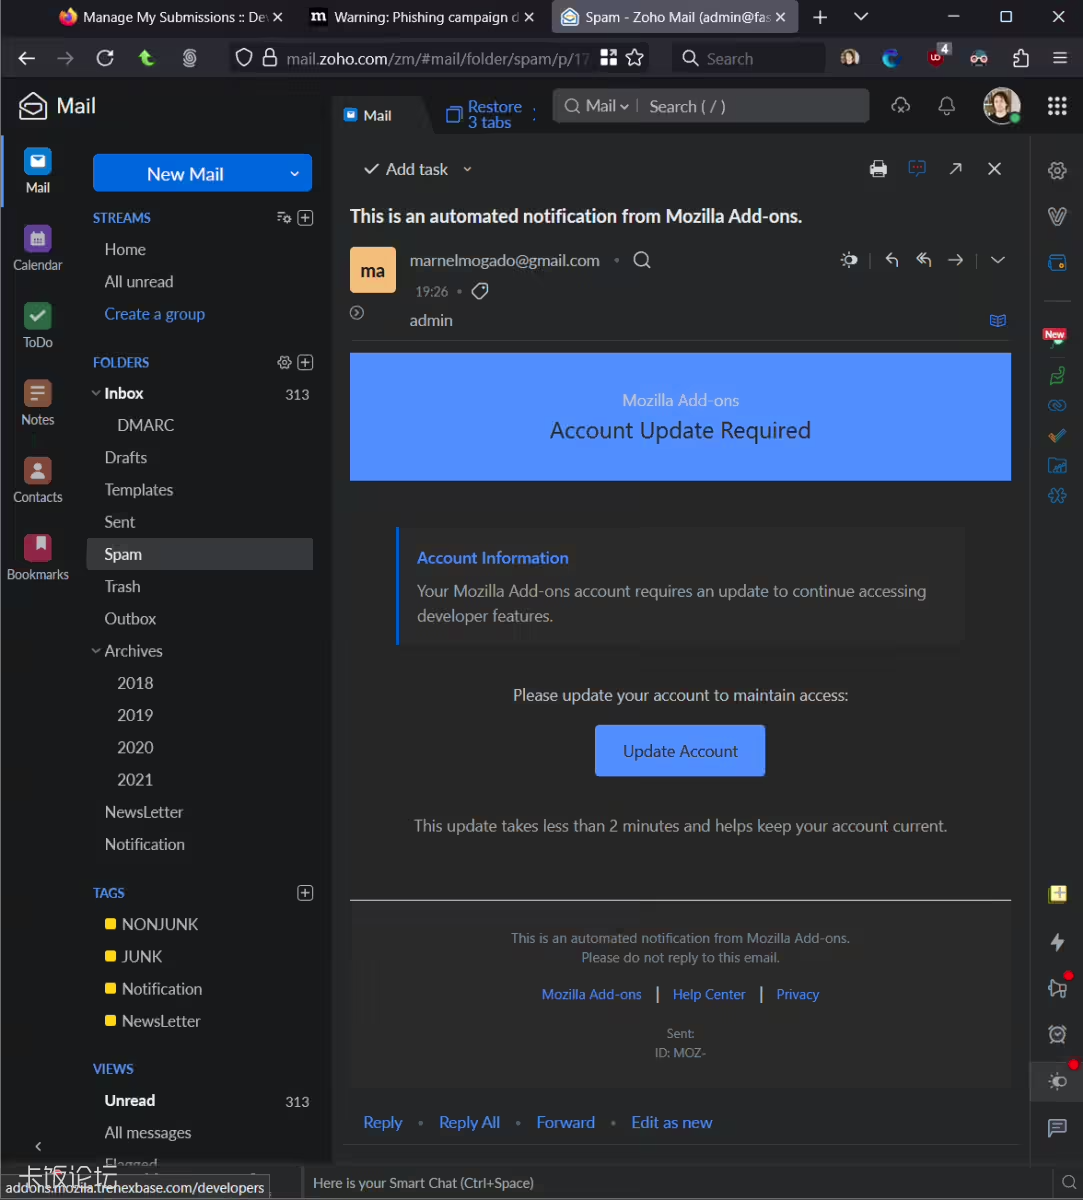Screen dimensions: 1083x1200
Task: Open the Bookmarks app
Action: [38, 558]
